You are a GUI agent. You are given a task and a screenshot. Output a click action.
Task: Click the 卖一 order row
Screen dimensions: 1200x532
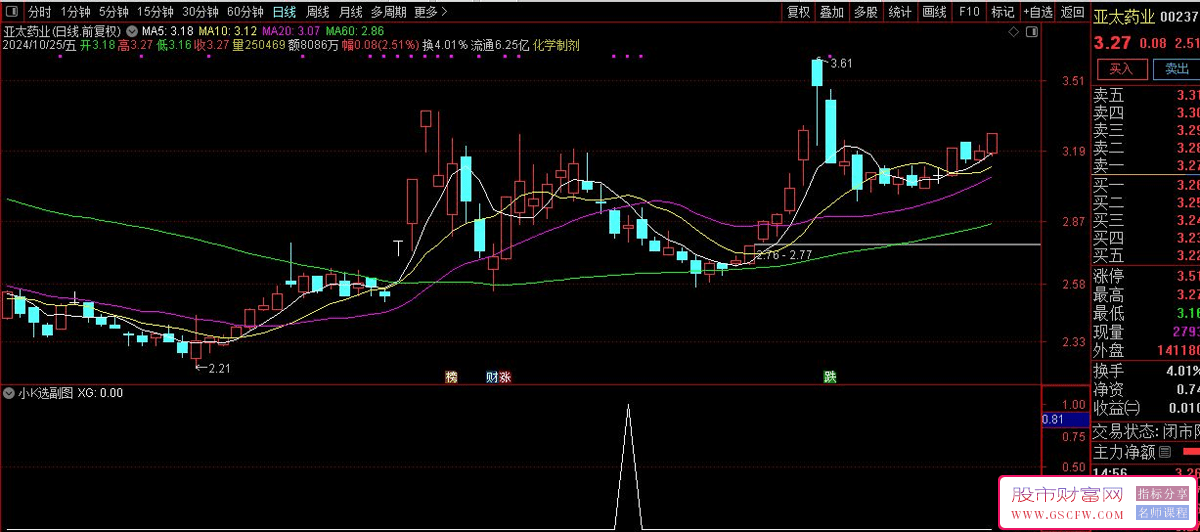[1146, 165]
